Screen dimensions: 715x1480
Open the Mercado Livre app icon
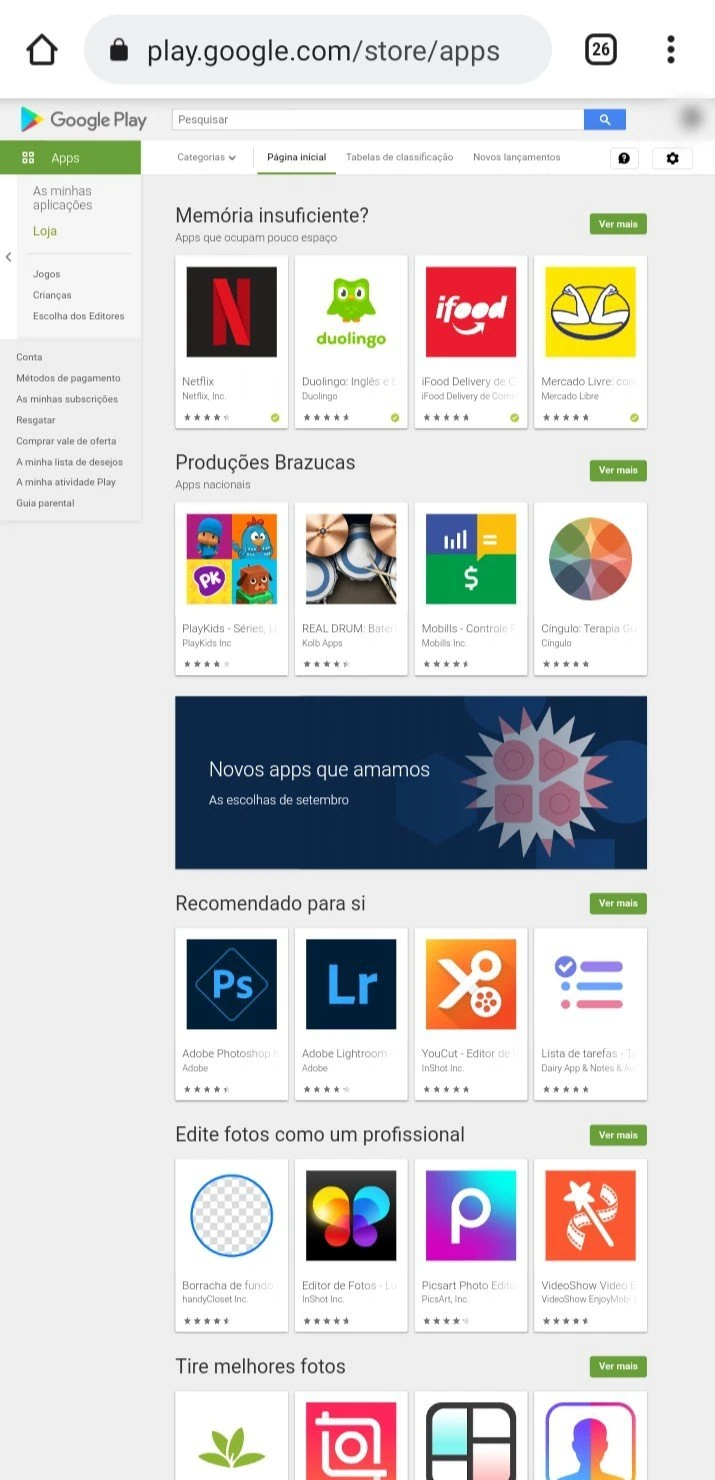(590, 312)
